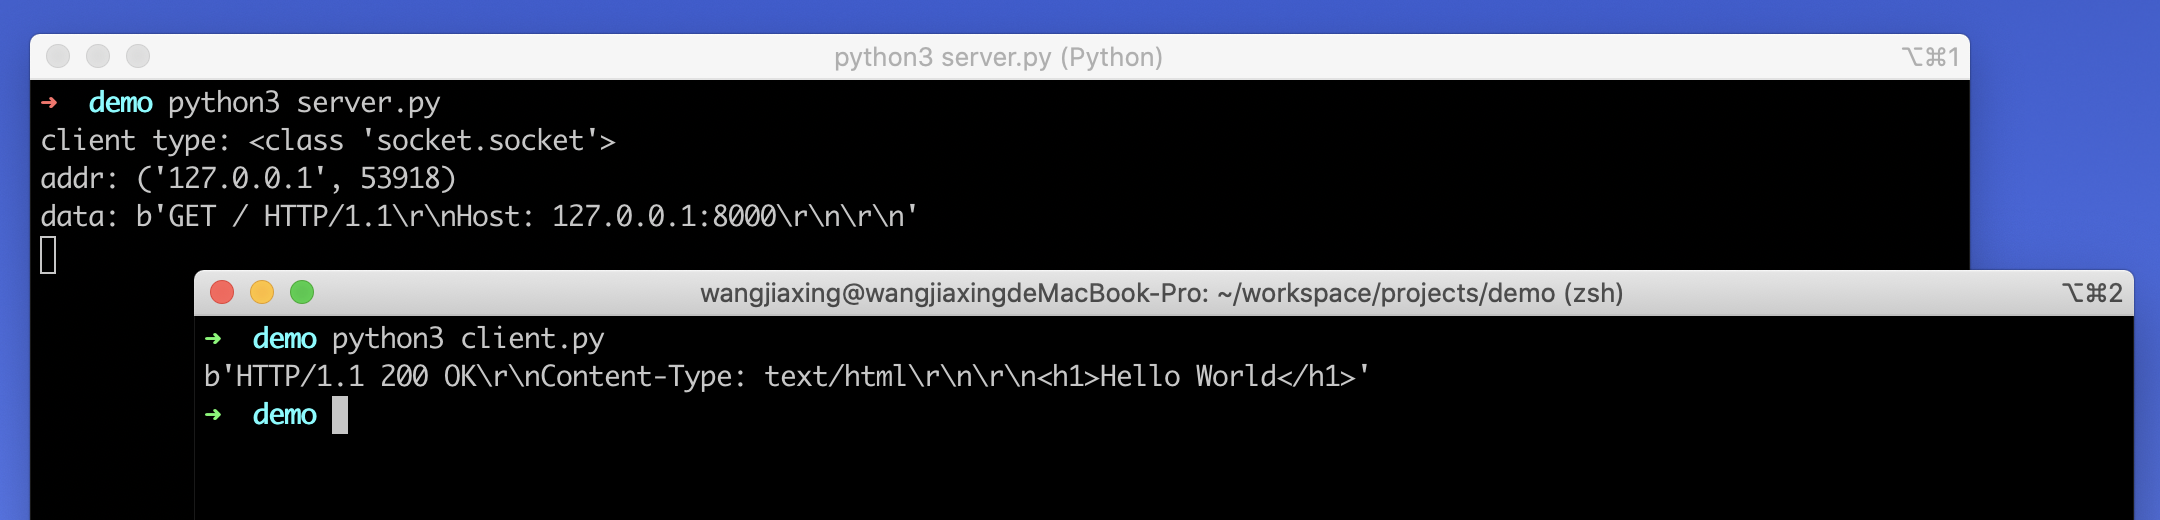Click the wangjiaxing@wangjiaxingdeMacBook-Pro window title
This screenshot has height=520, width=2160.
click(x=1161, y=293)
